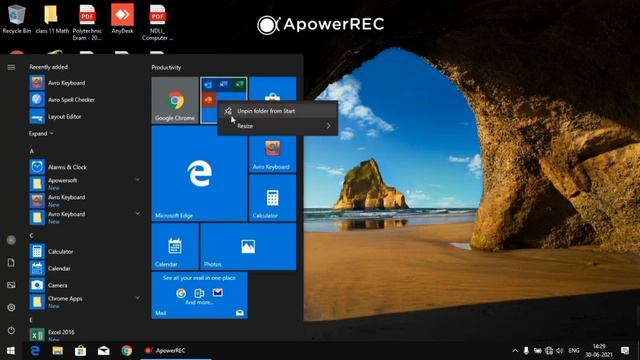Image resolution: width=640 pixels, height=360 pixels.
Task: Click the letter A group header
Action: (x=31, y=151)
